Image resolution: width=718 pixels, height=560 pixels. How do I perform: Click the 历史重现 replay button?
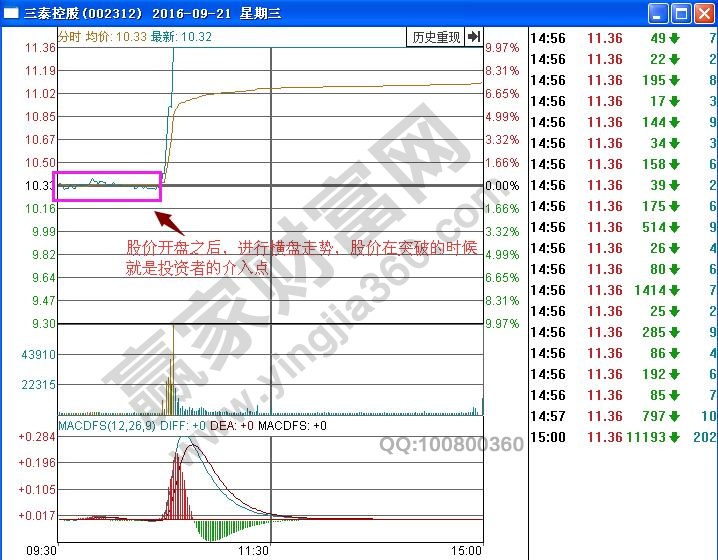click(436, 37)
